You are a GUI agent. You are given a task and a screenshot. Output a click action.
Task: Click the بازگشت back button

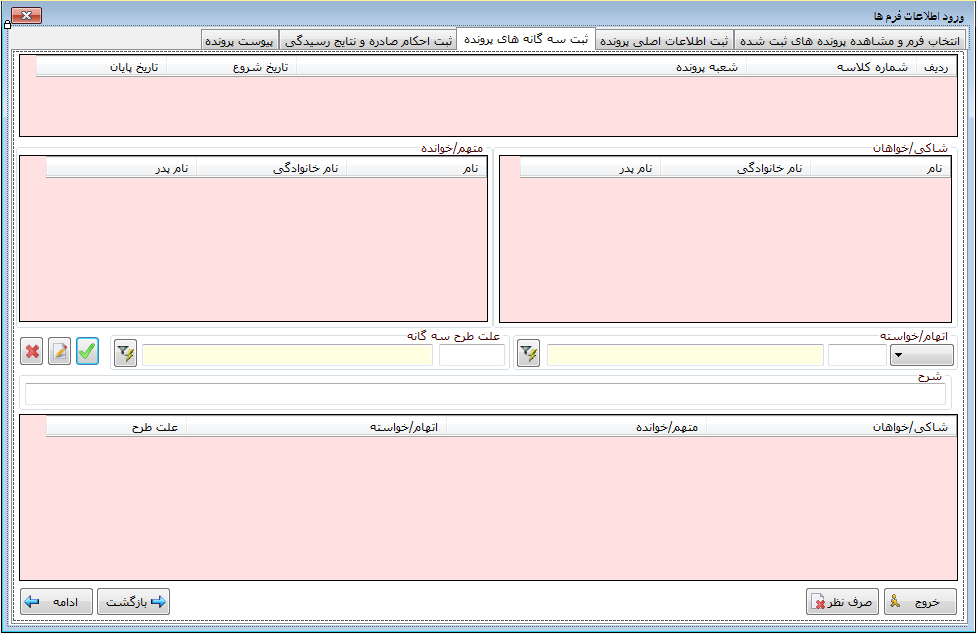click(134, 602)
